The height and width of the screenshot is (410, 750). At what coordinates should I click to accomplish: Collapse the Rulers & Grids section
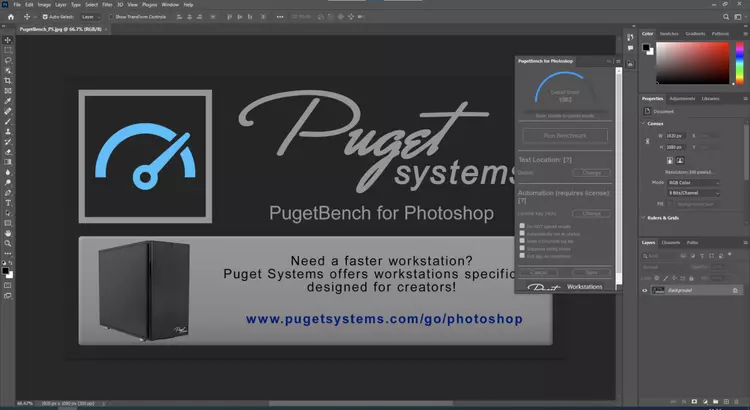(x=643, y=218)
